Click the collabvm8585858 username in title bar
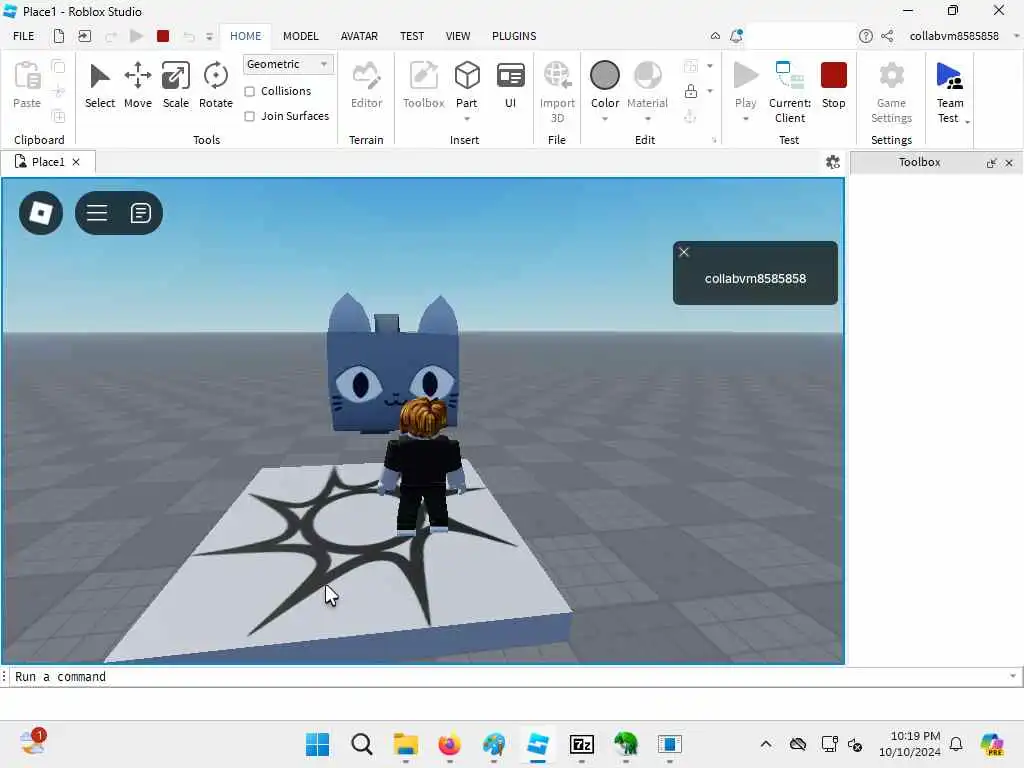Screen dimensions: 1024x768 tap(953, 36)
